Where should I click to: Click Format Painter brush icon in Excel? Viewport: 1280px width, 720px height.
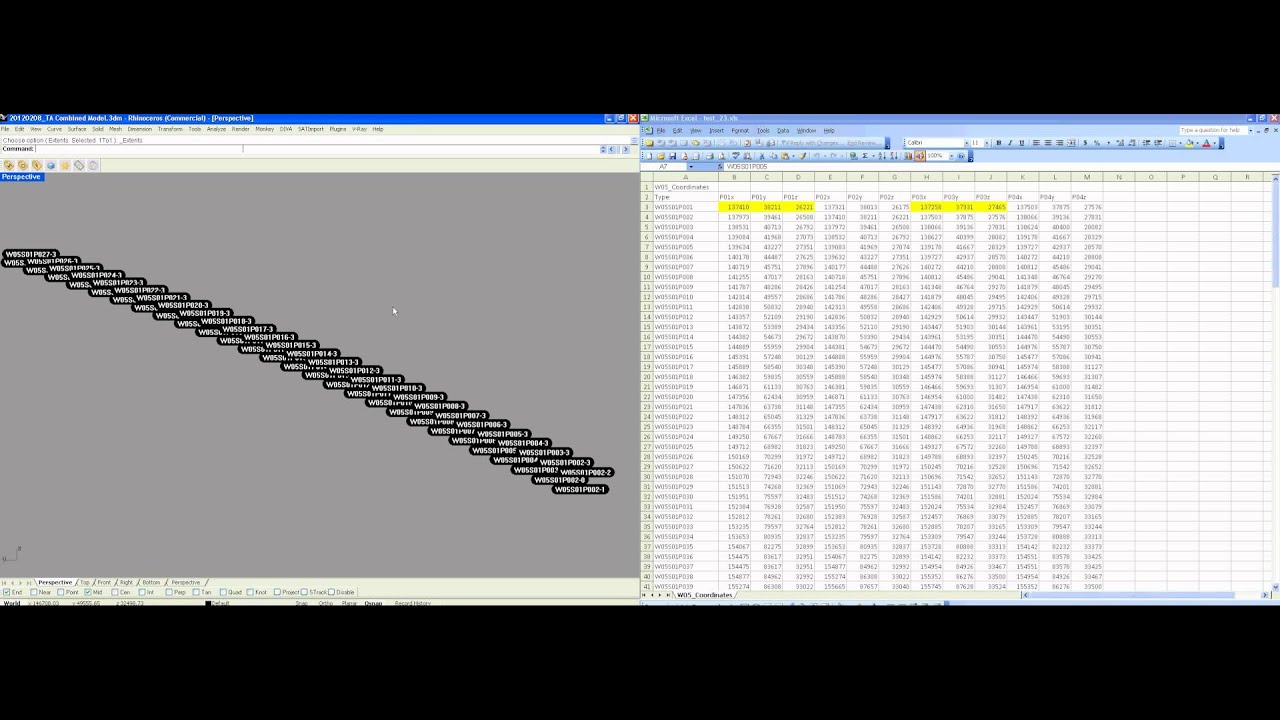[802, 156]
